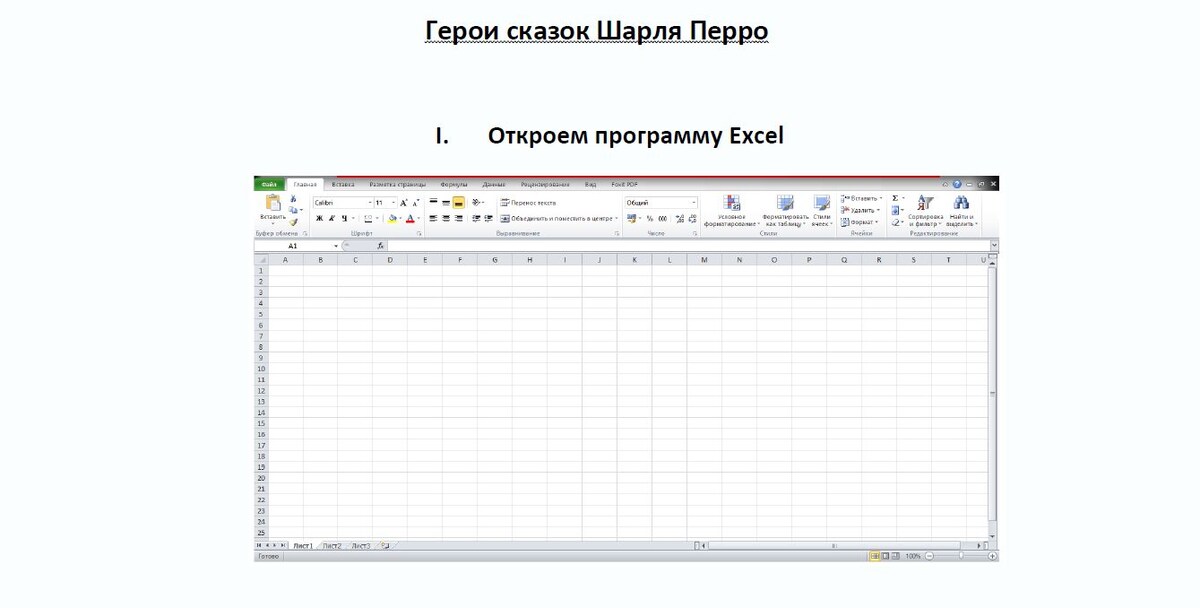The image size is (1200, 608).
Task: Open Форматировать как таблицу gallery
Action: click(x=785, y=211)
